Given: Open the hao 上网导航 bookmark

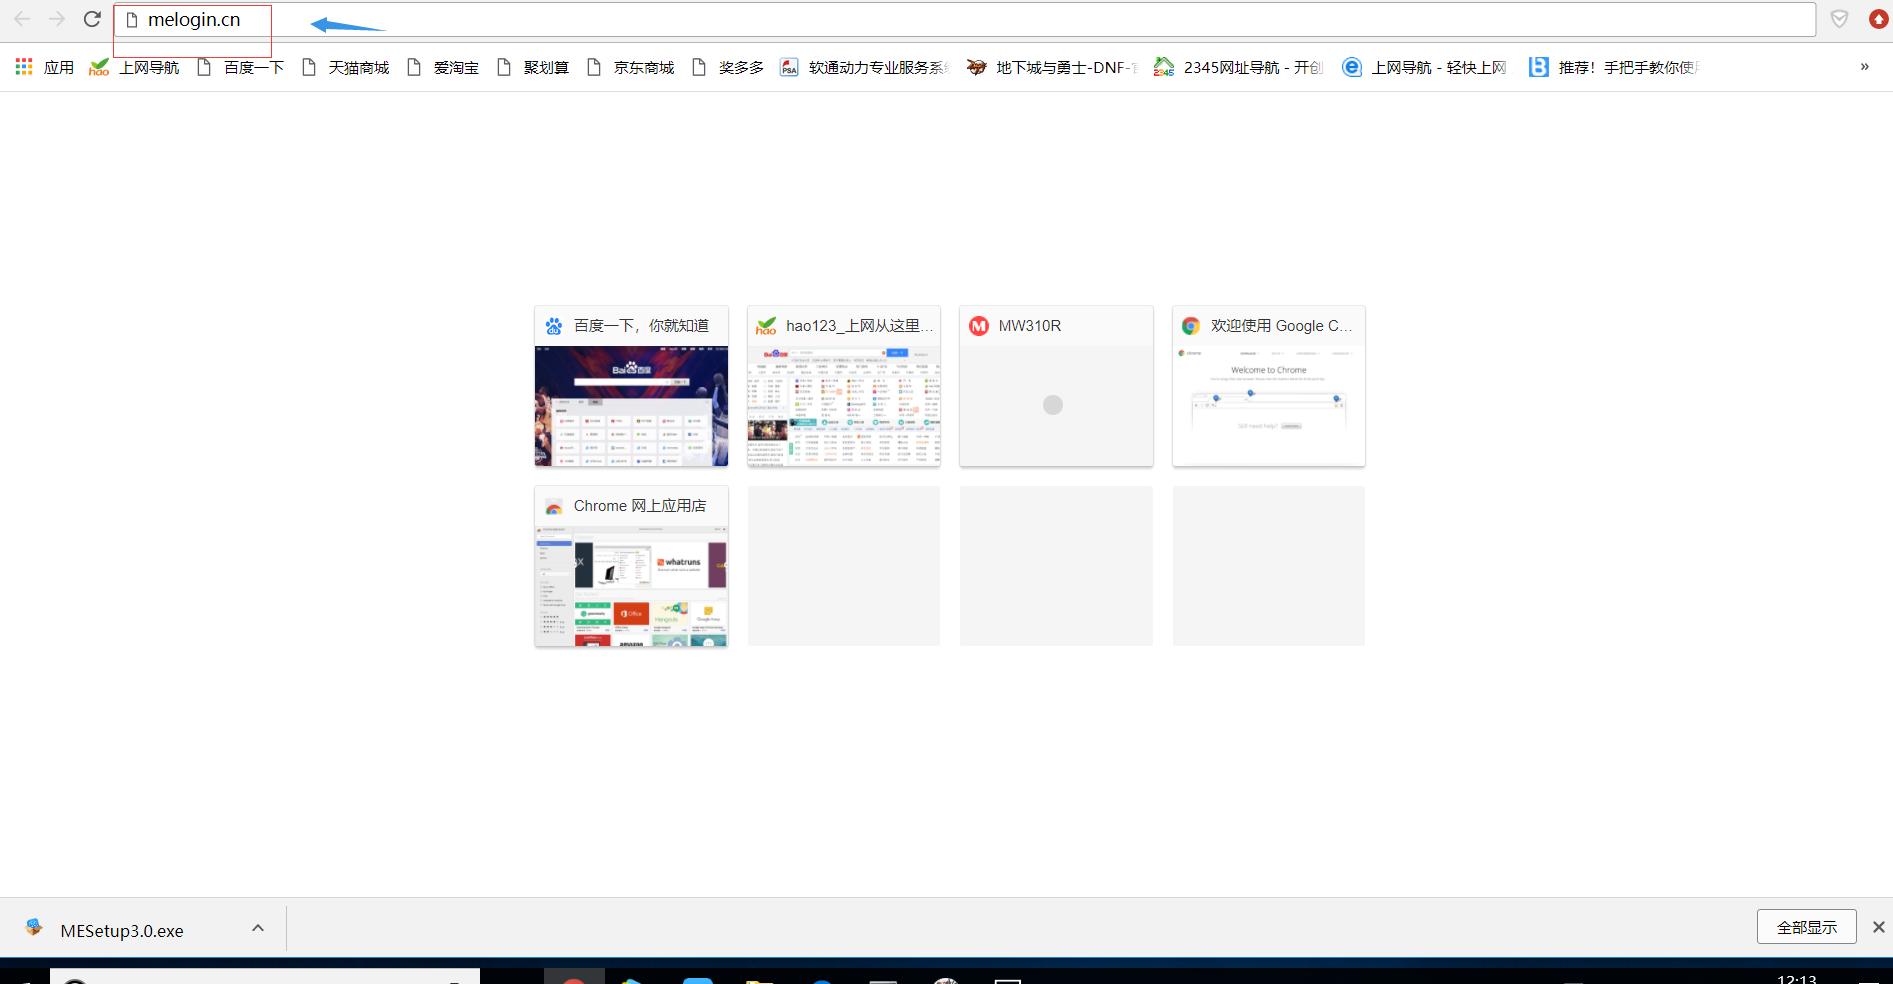Looking at the screenshot, I should click(135, 67).
